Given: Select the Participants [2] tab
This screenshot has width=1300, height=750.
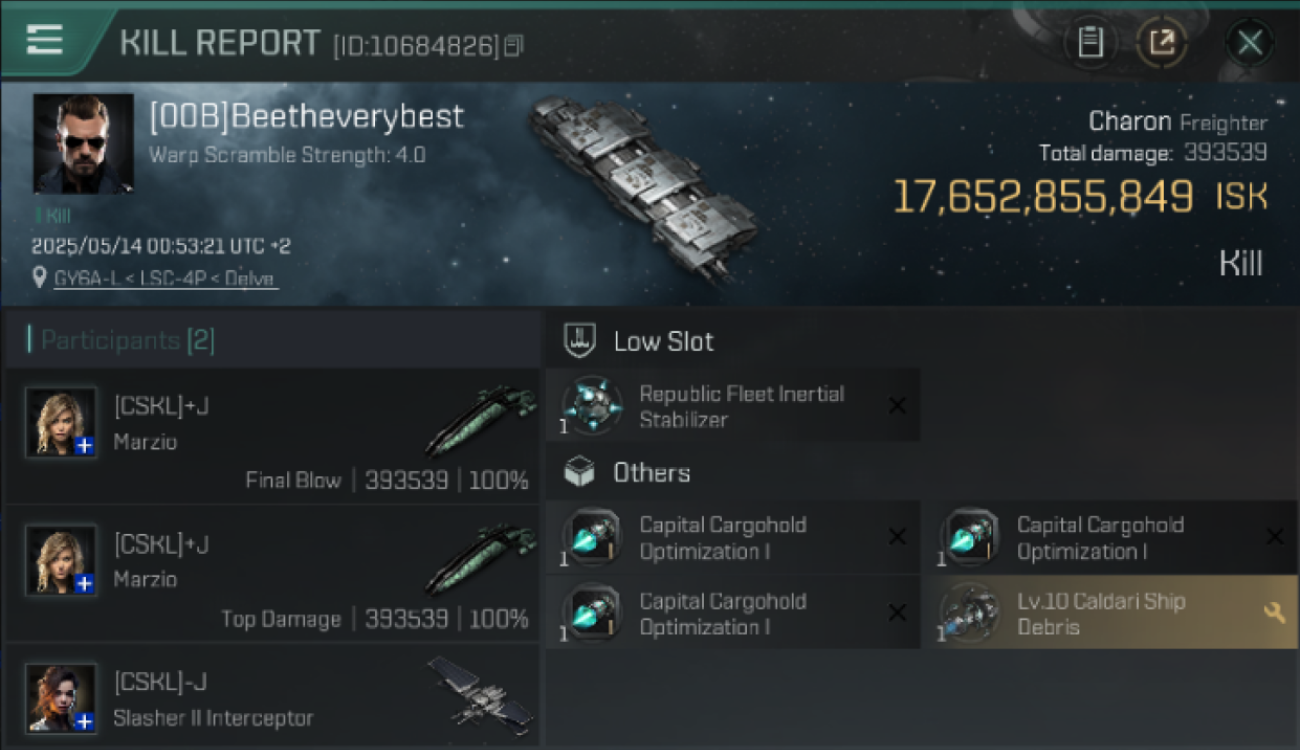Looking at the screenshot, I should coord(121,340).
